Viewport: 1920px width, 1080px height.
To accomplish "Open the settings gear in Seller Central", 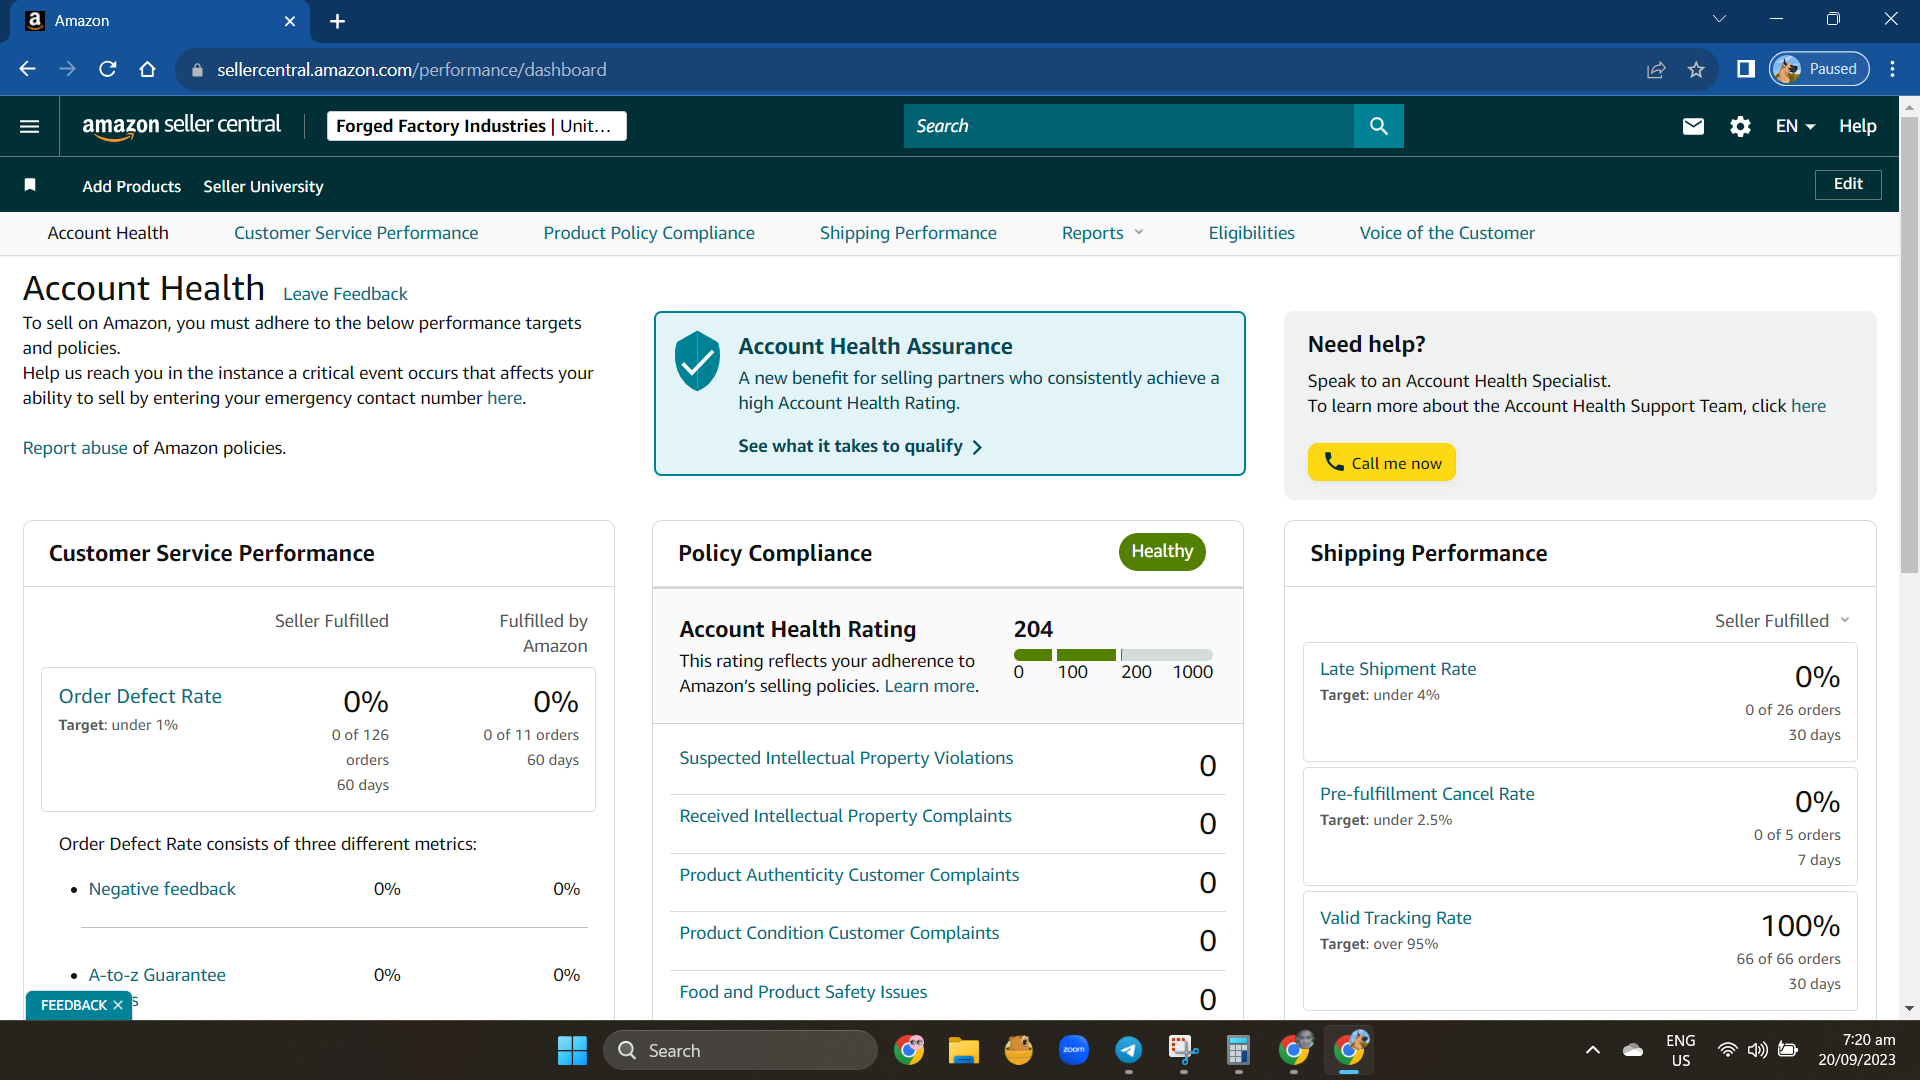I will [1740, 126].
